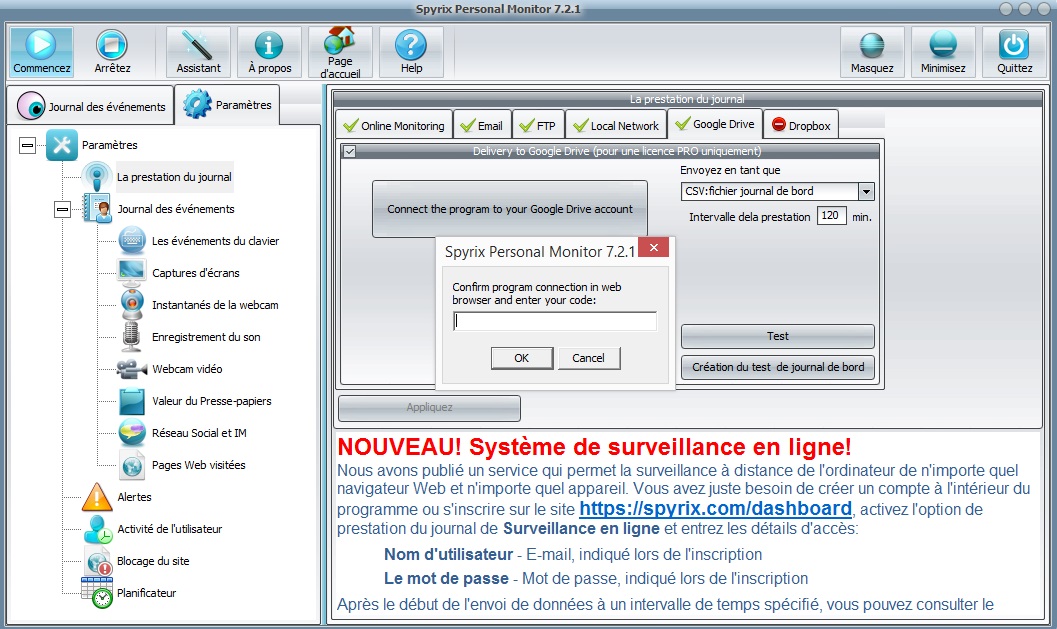Select the Google Drive tab
Viewport: 1057px width, 629px height.
tap(715, 124)
